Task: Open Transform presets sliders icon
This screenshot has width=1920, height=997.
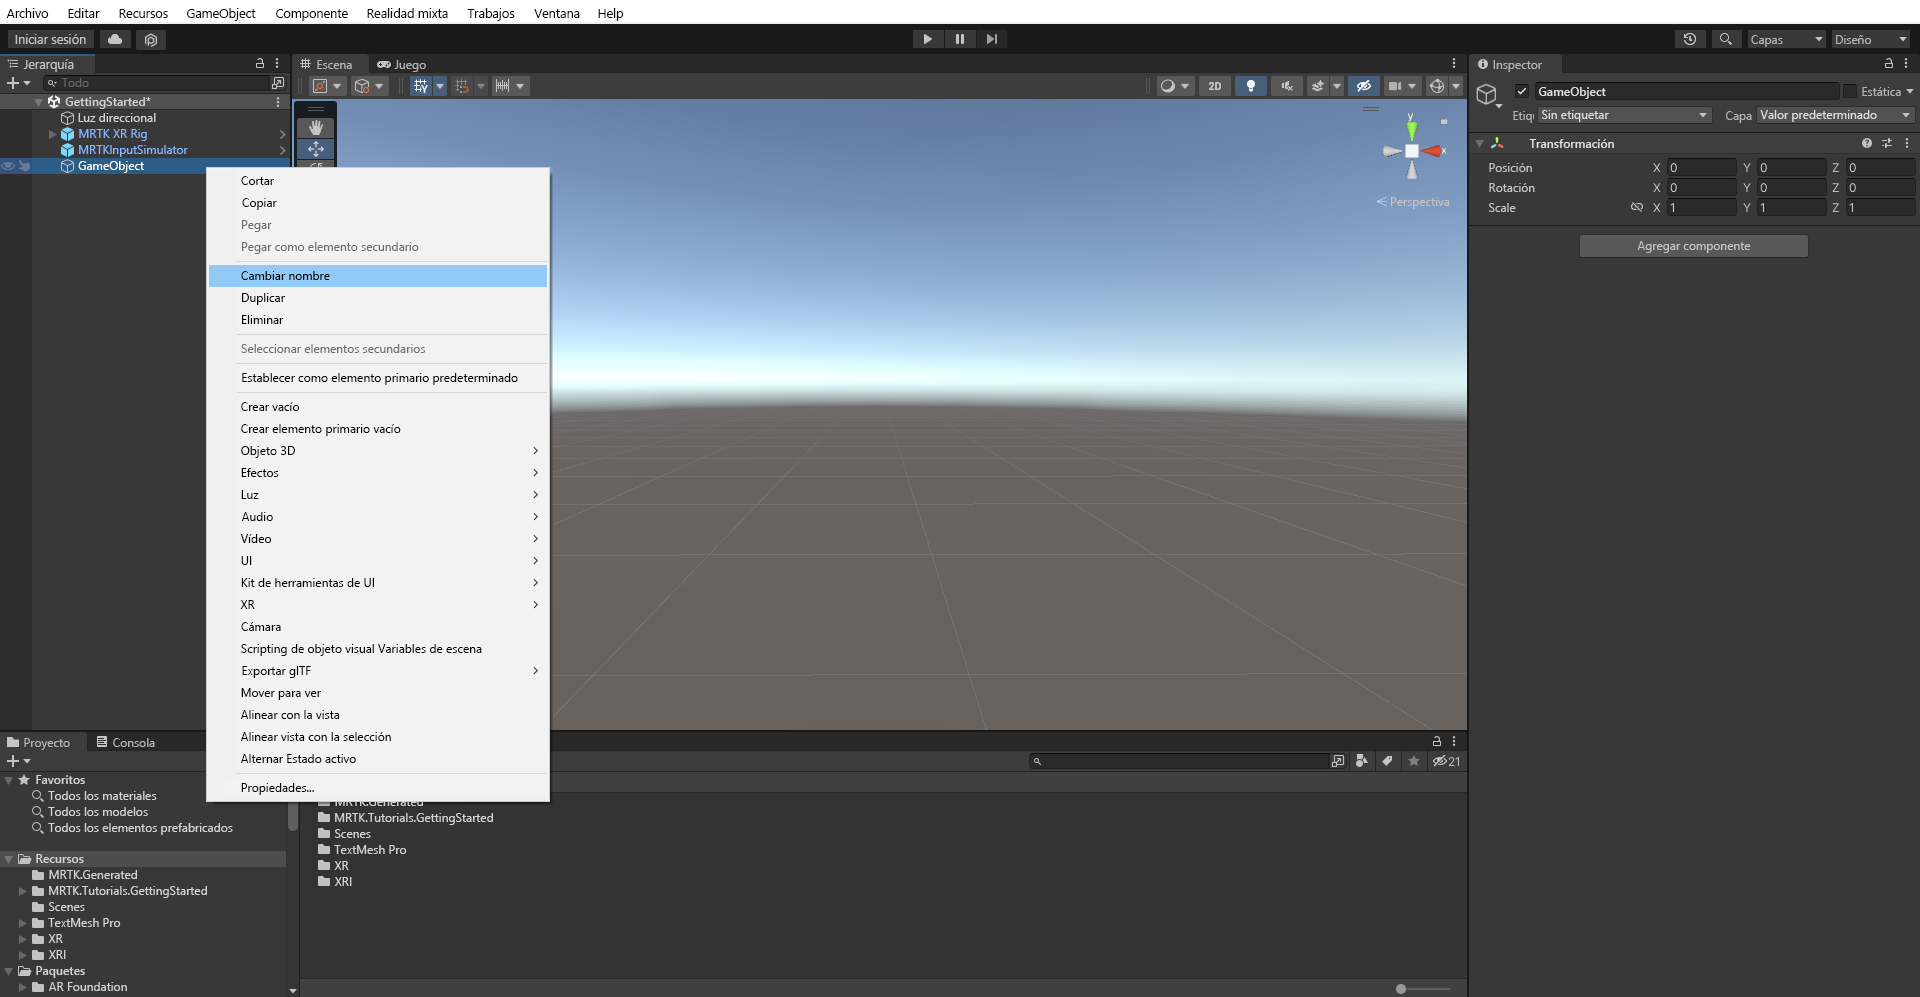Action: point(1887,143)
